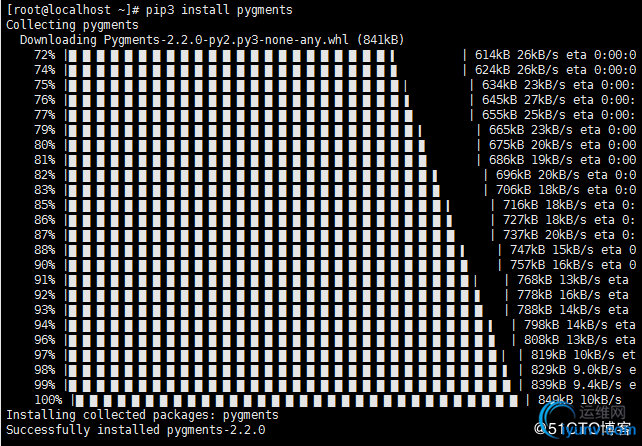Click the '716kB 18kB/s' download status
This screenshot has width=642, height=446.
coord(544,205)
